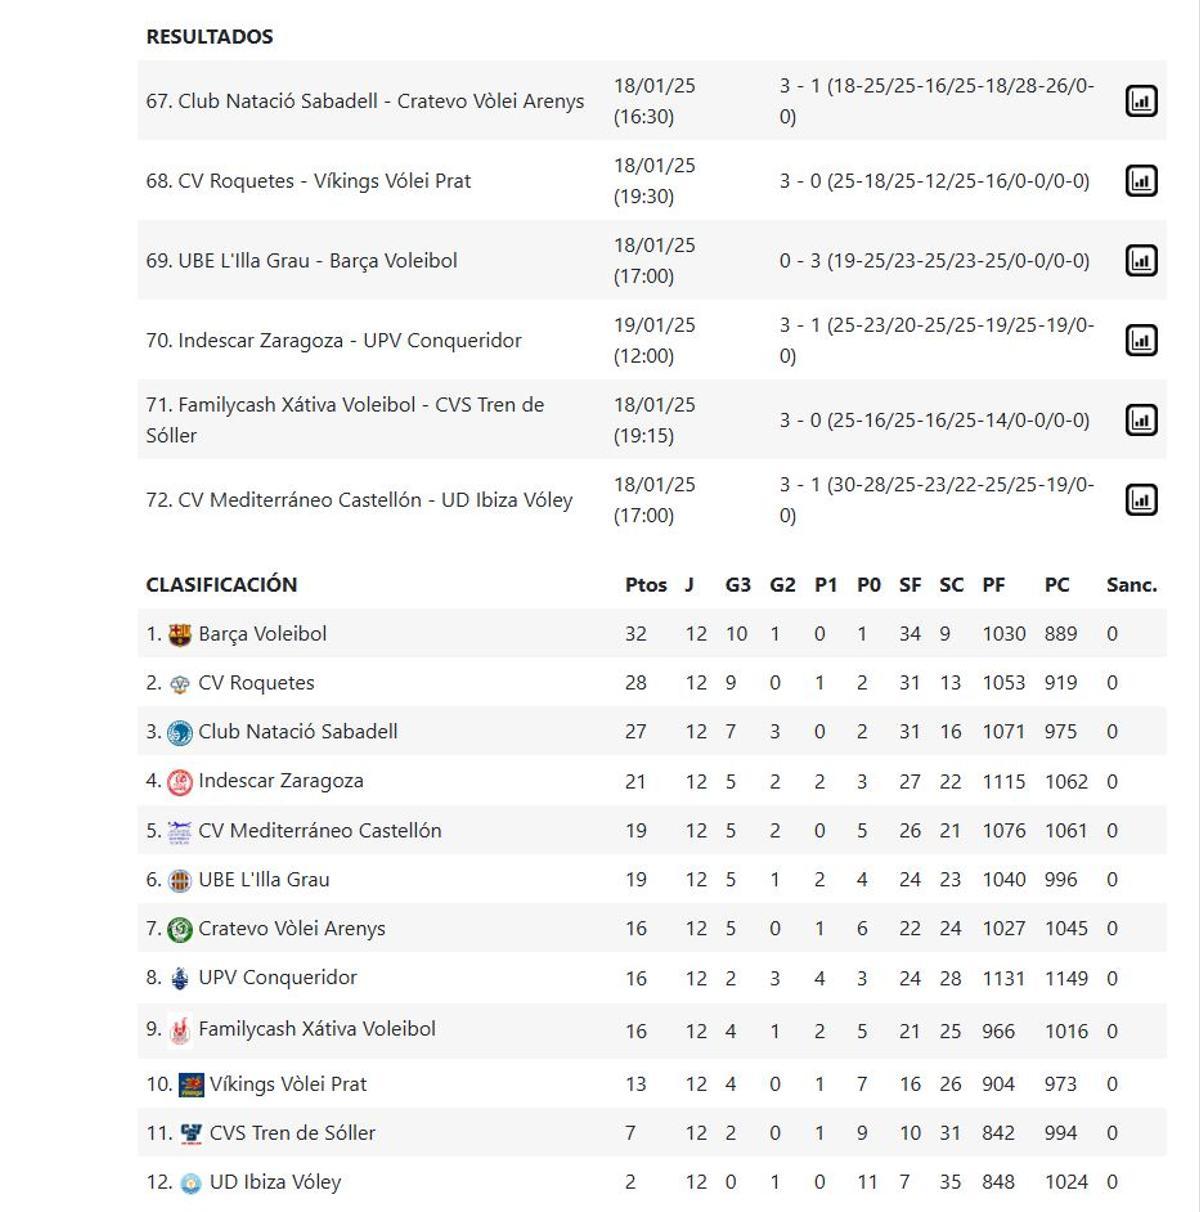This screenshot has width=1200, height=1212.
Task: Sort the table by SF column
Action: click(x=911, y=585)
